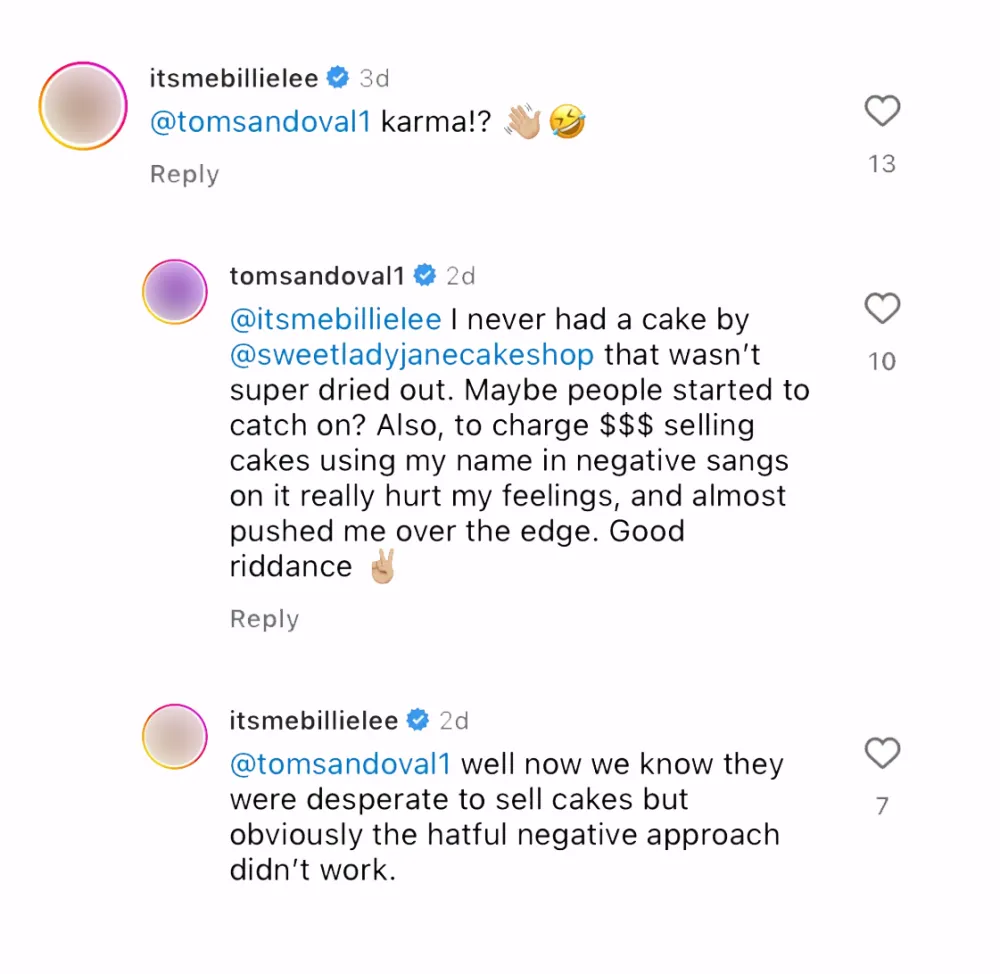
Task: Click the 13 like count
Action: [881, 164]
